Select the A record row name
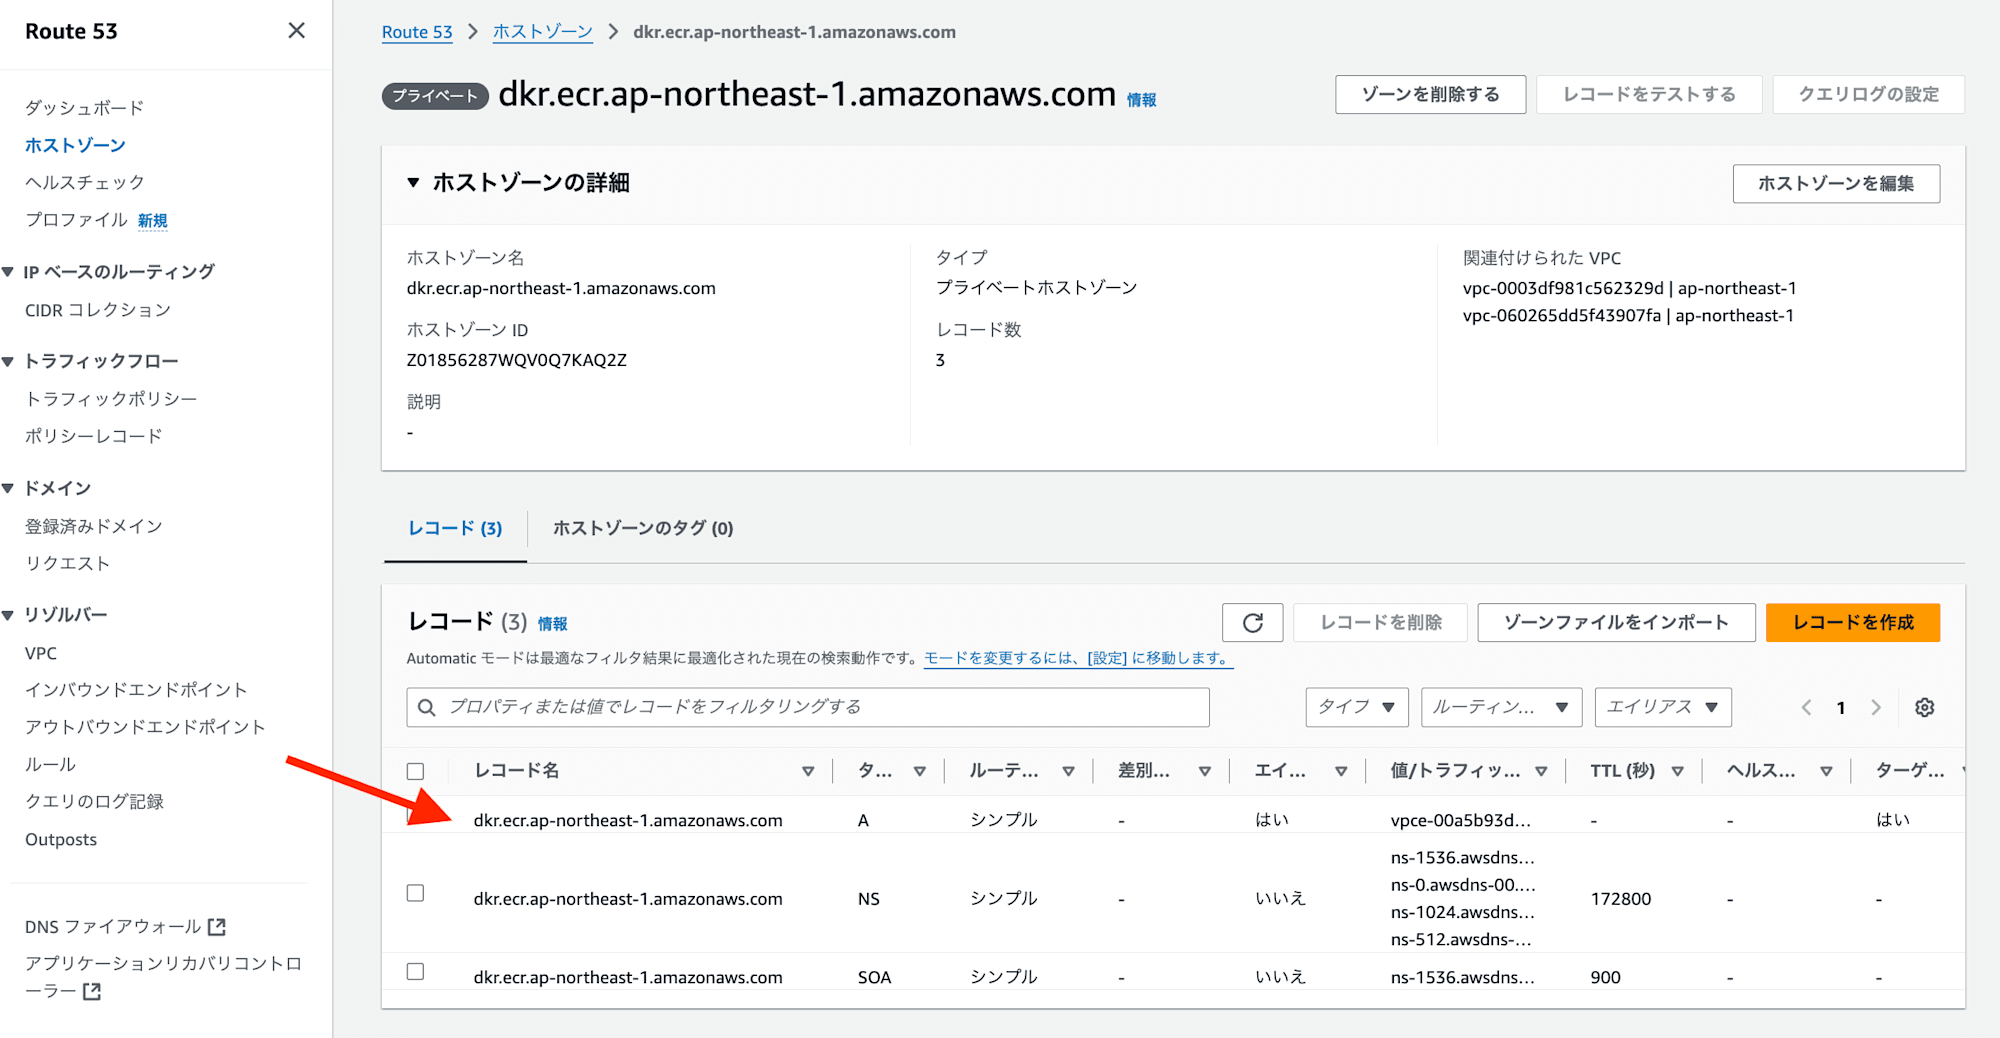 coord(628,820)
